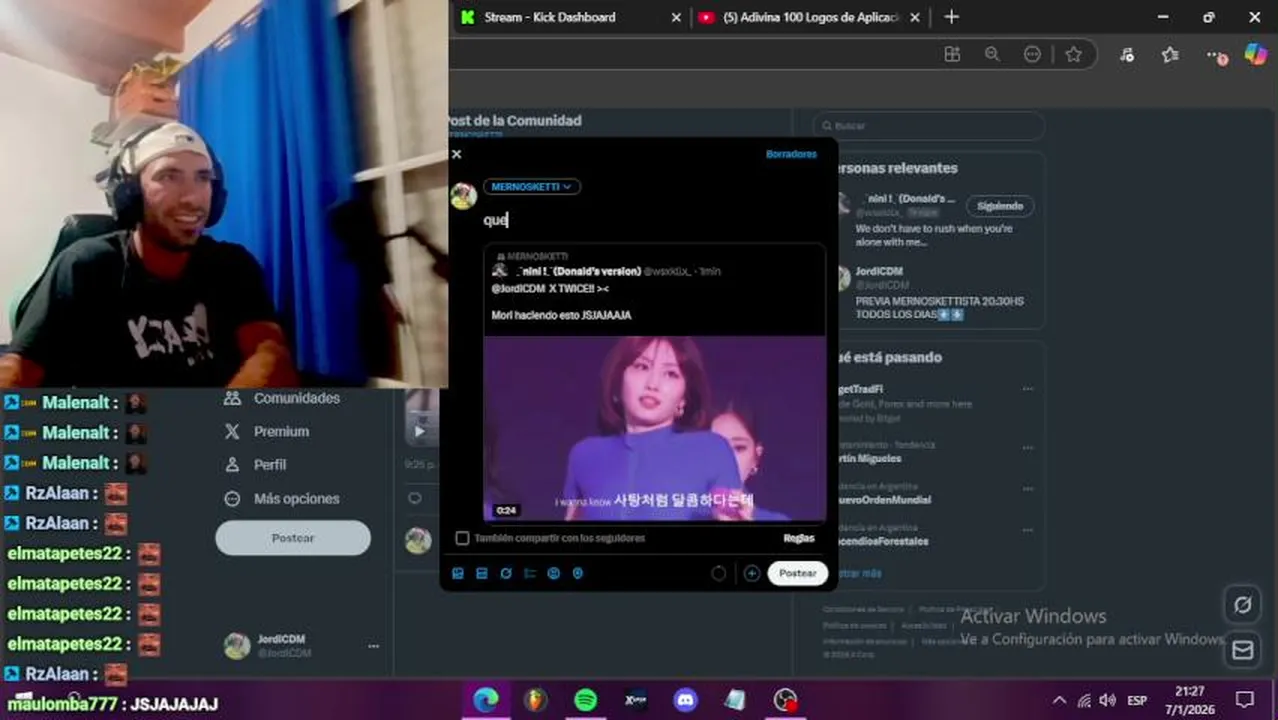The width and height of the screenshot is (1278, 720).
Task: Open the 21:27 clock and date
Action: click(x=1189, y=700)
